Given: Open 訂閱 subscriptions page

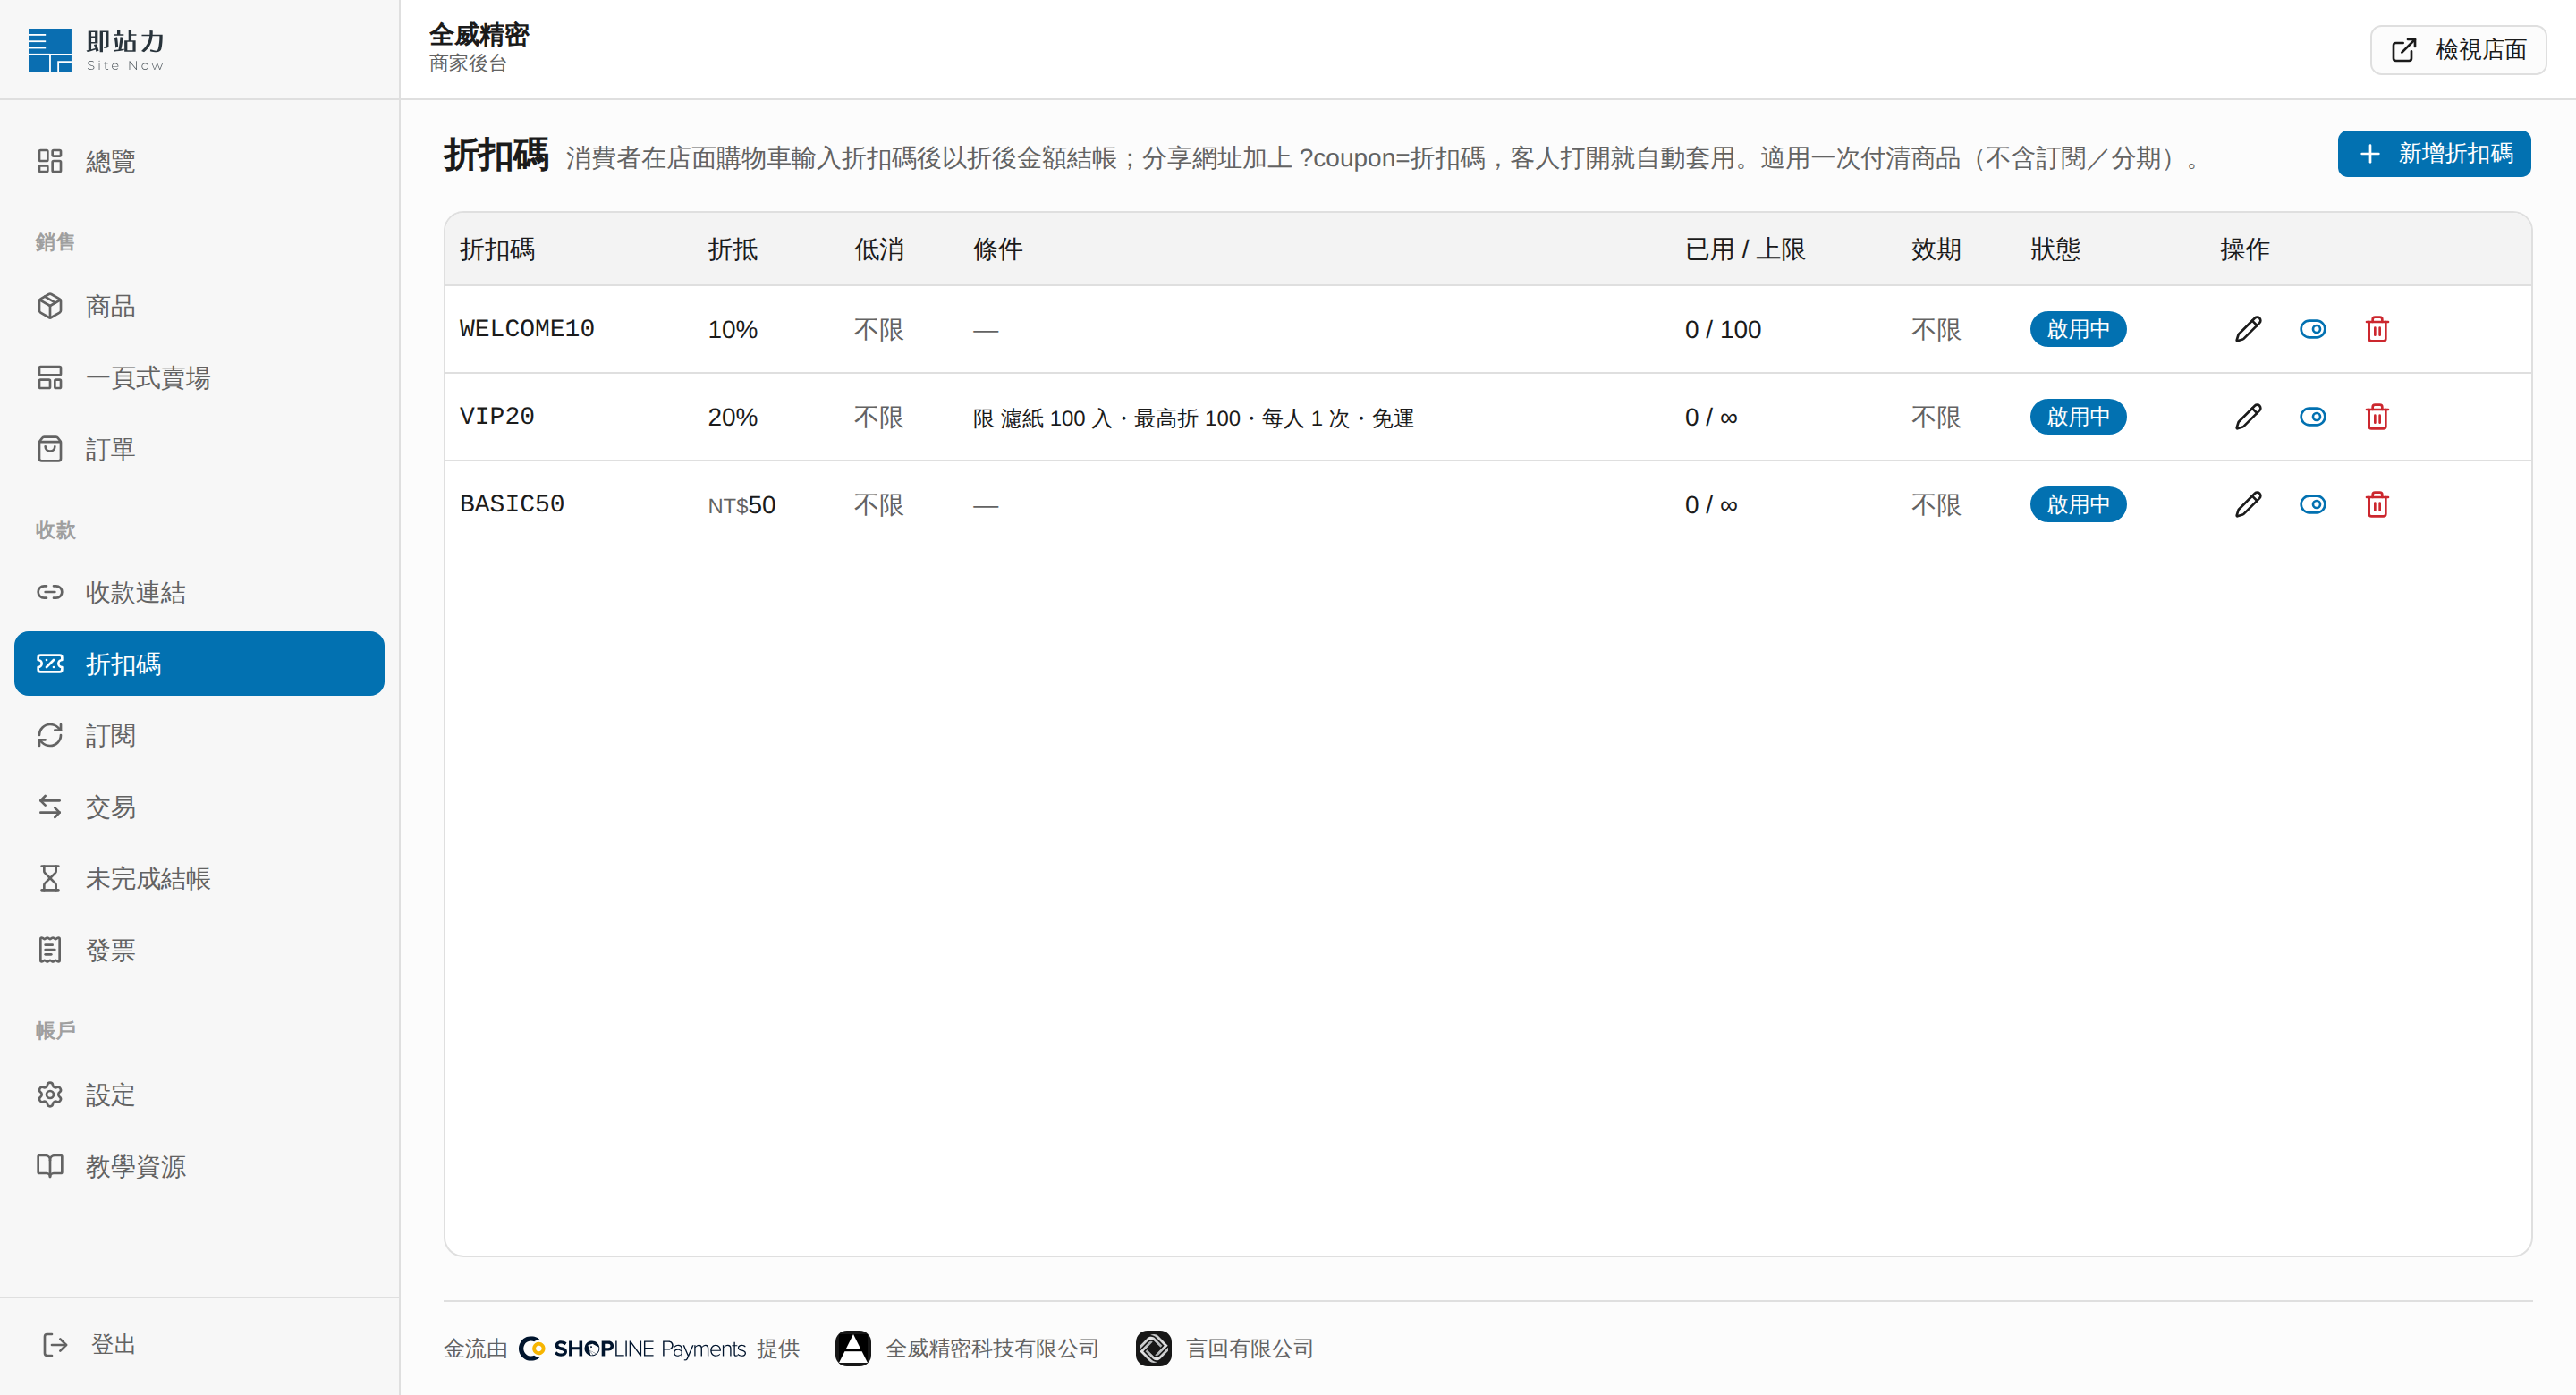Looking at the screenshot, I should click(x=199, y=736).
